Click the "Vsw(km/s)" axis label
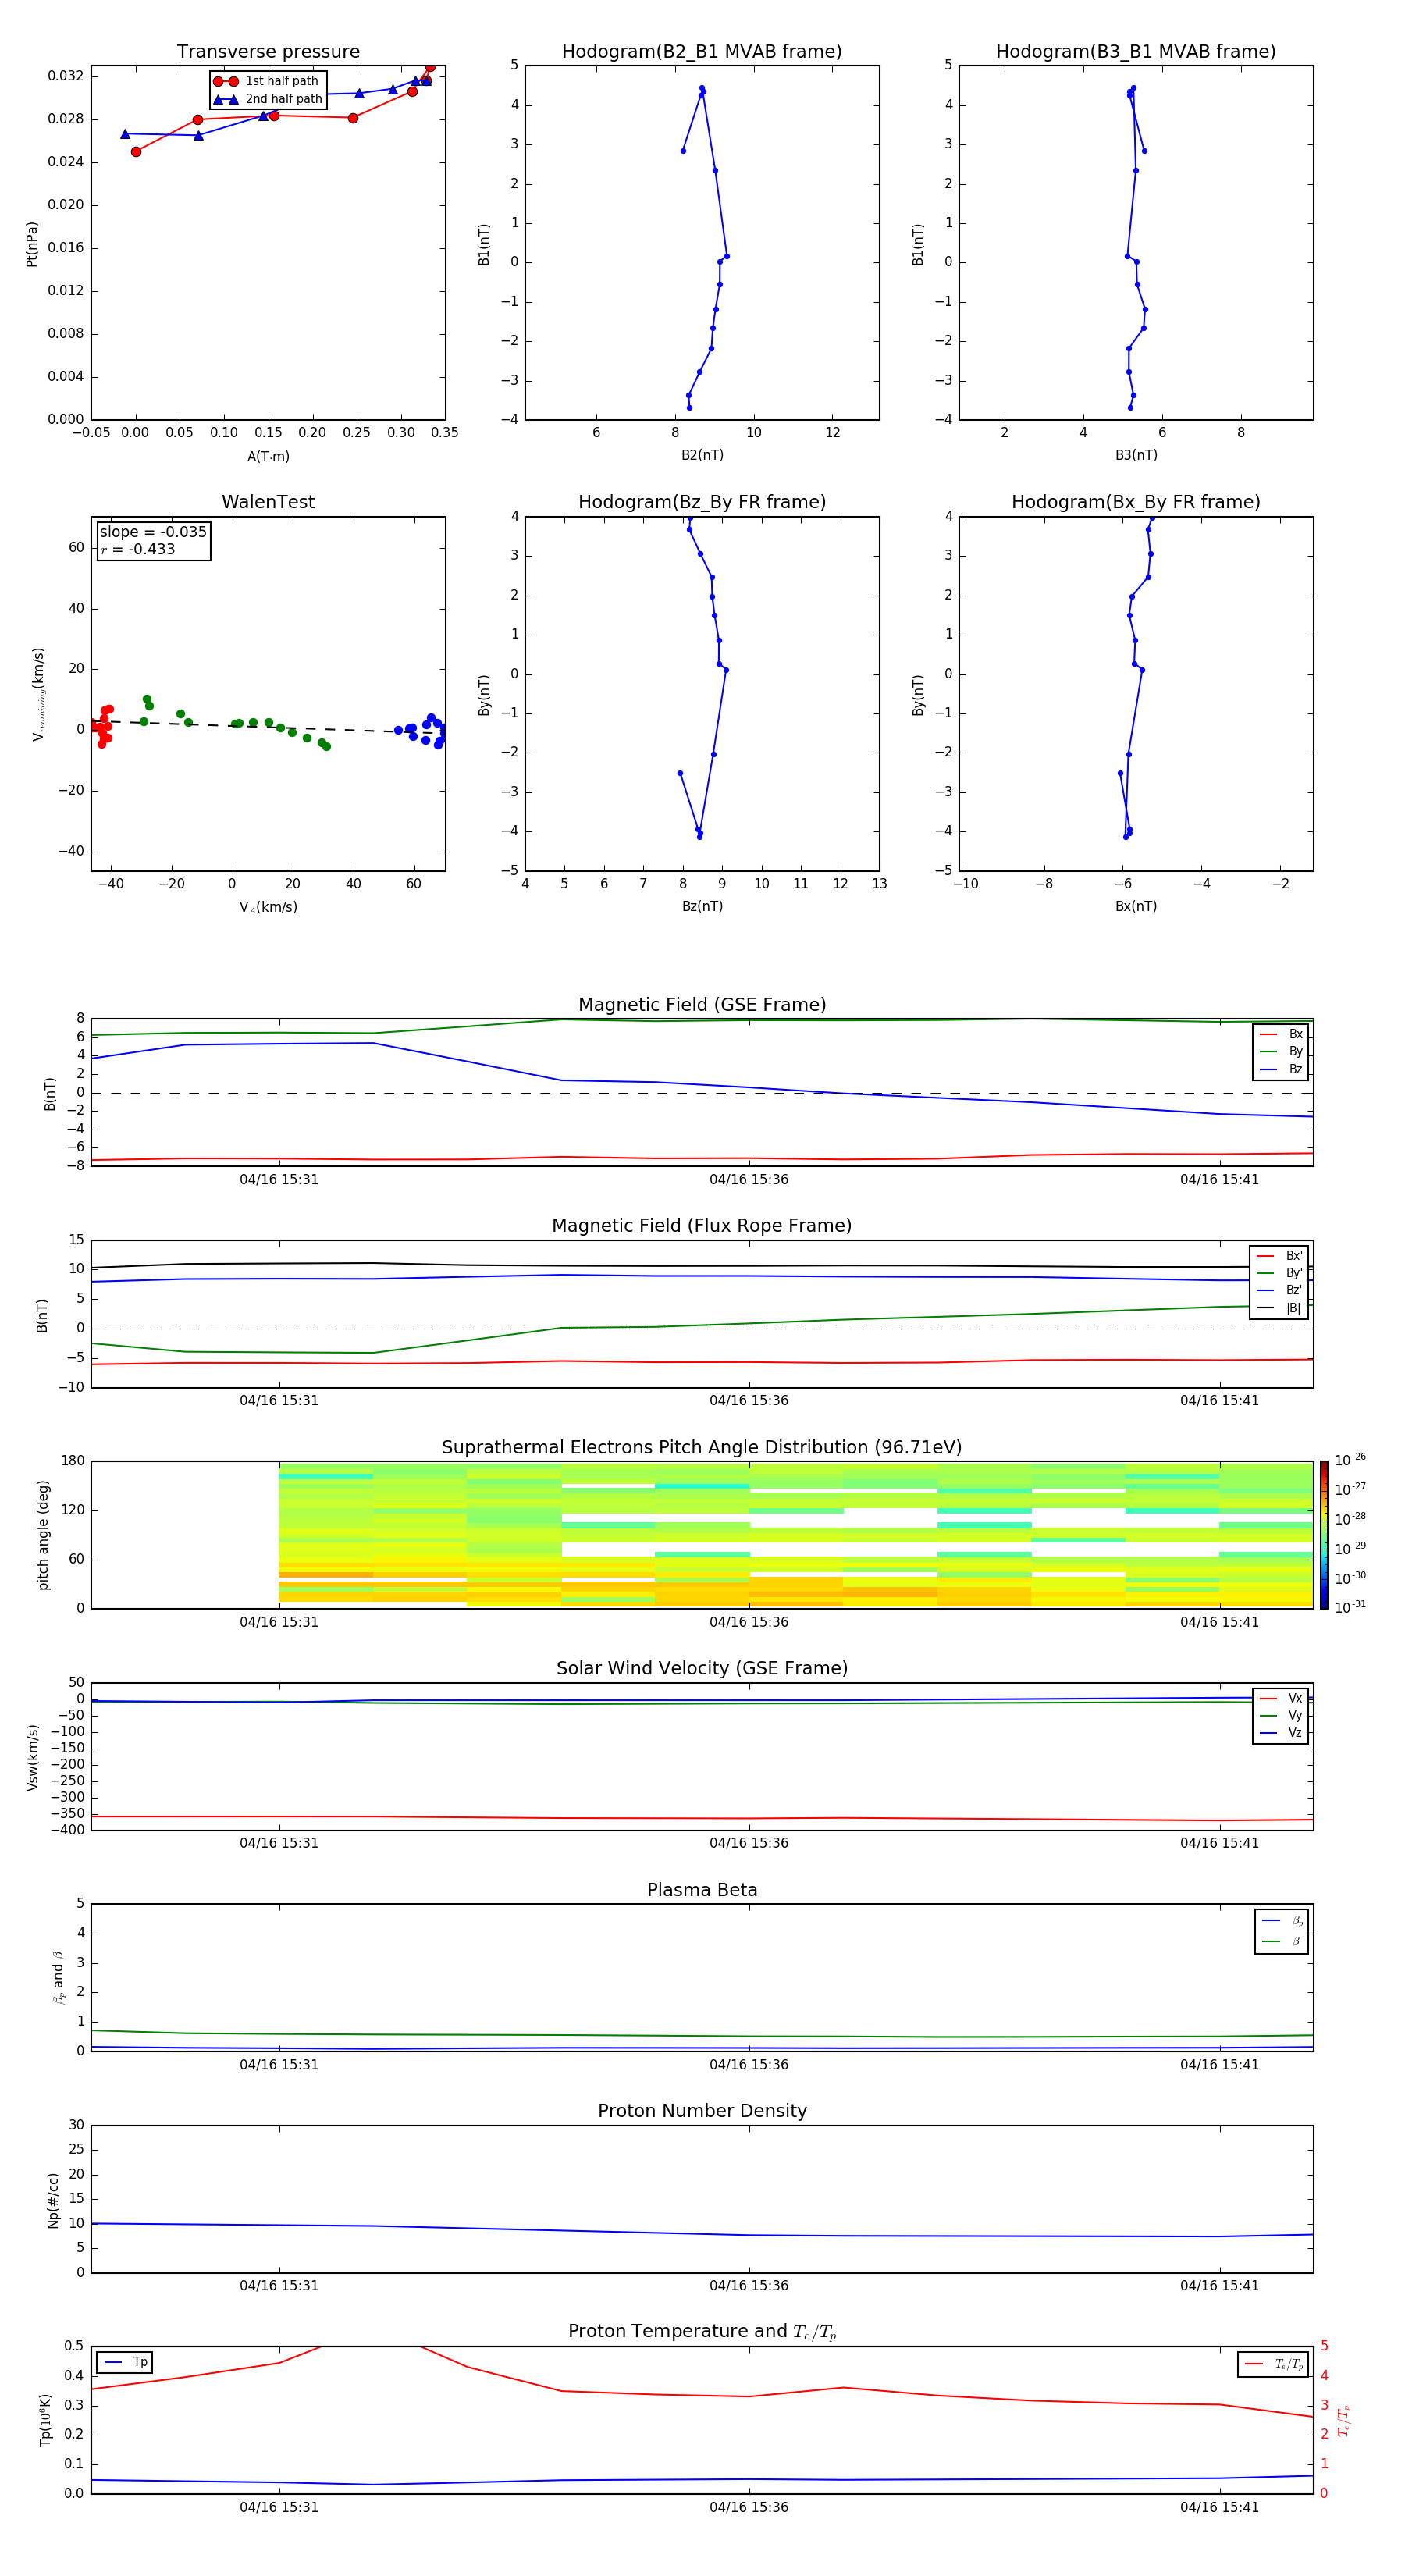The image size is (1405, 2576). click(32, 1757)
